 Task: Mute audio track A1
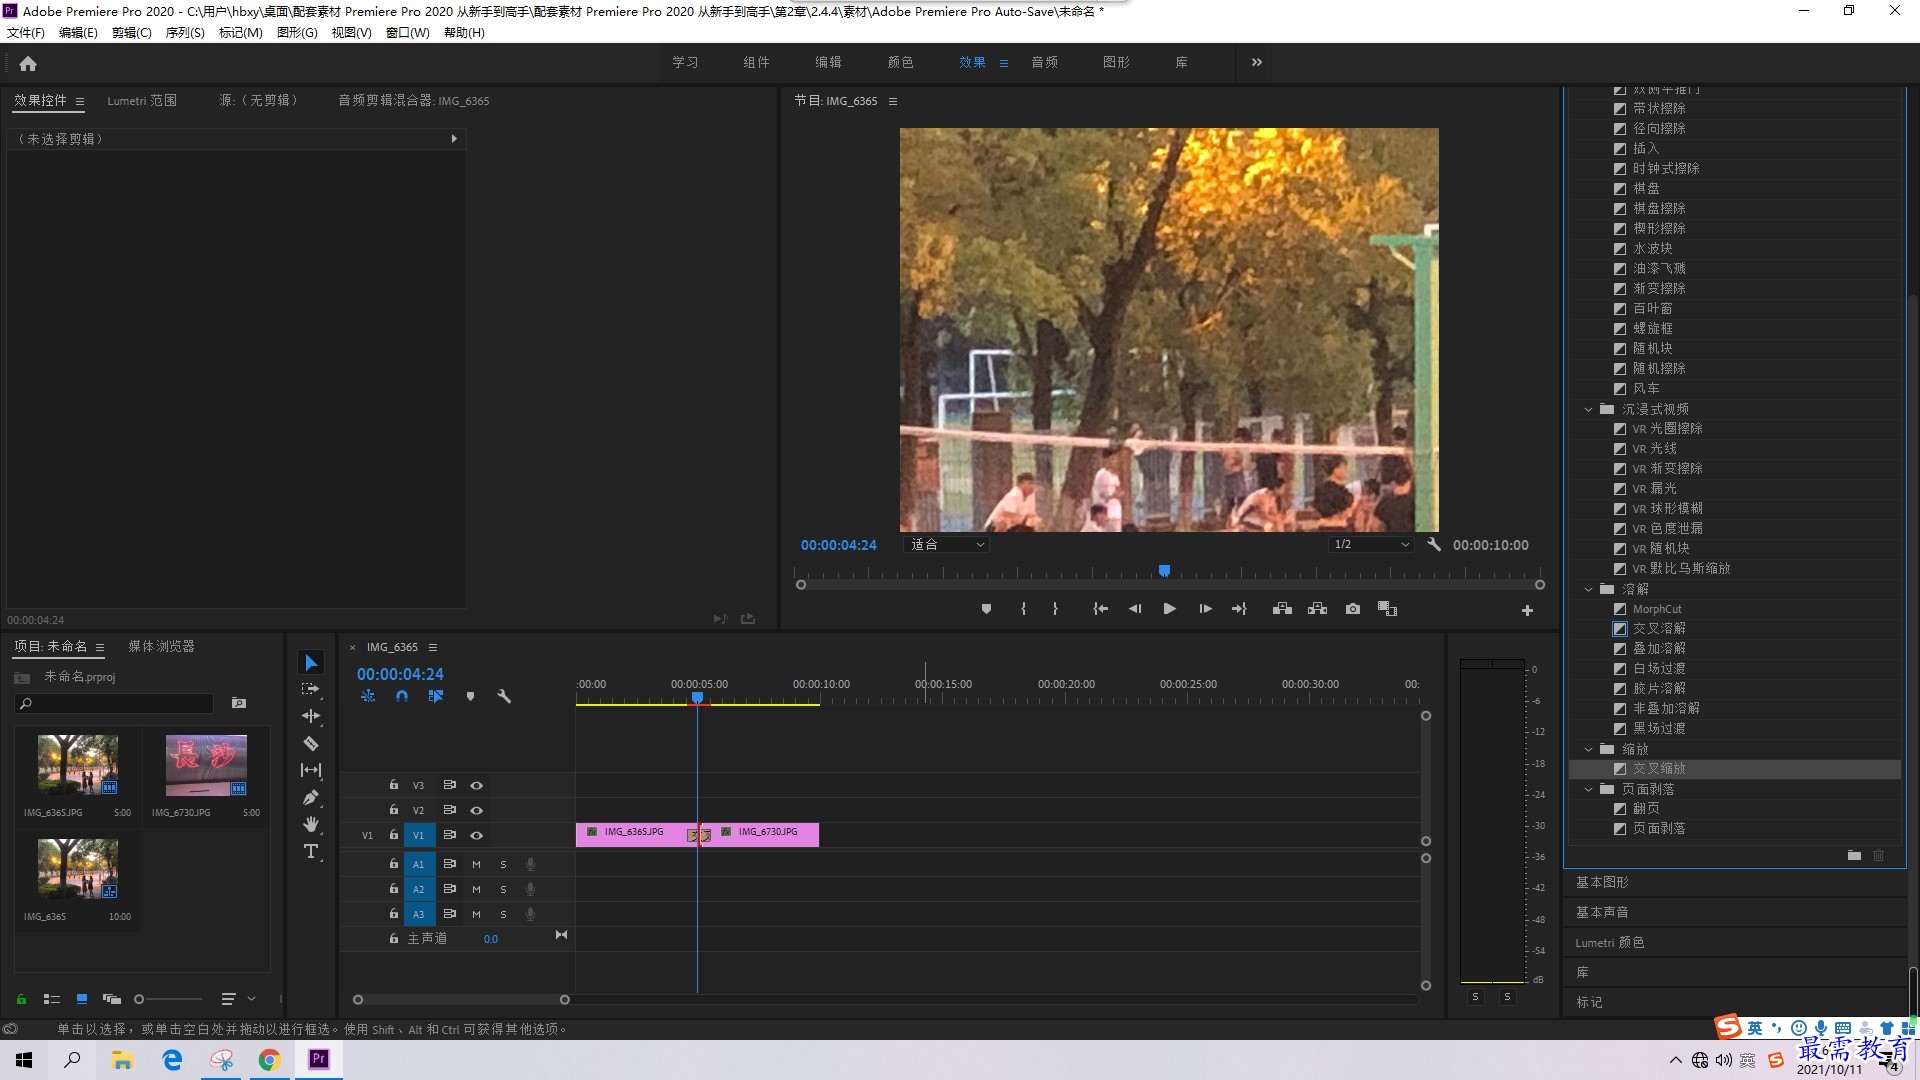(476, 864)
